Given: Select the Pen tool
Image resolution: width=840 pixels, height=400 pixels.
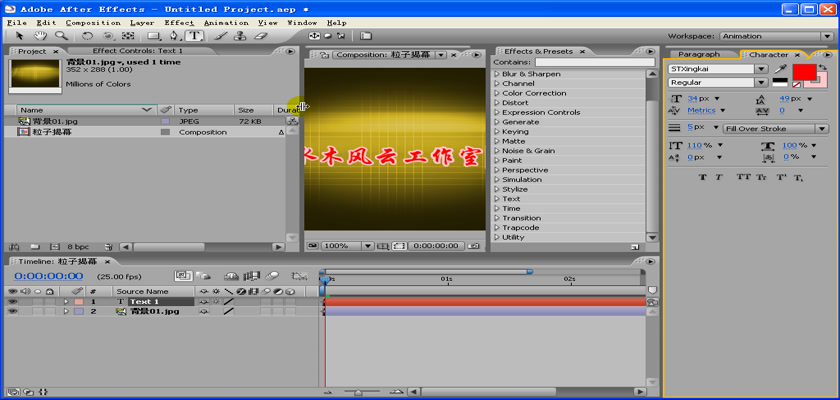Looking at the screenshot, I should [x=175, y=36].
